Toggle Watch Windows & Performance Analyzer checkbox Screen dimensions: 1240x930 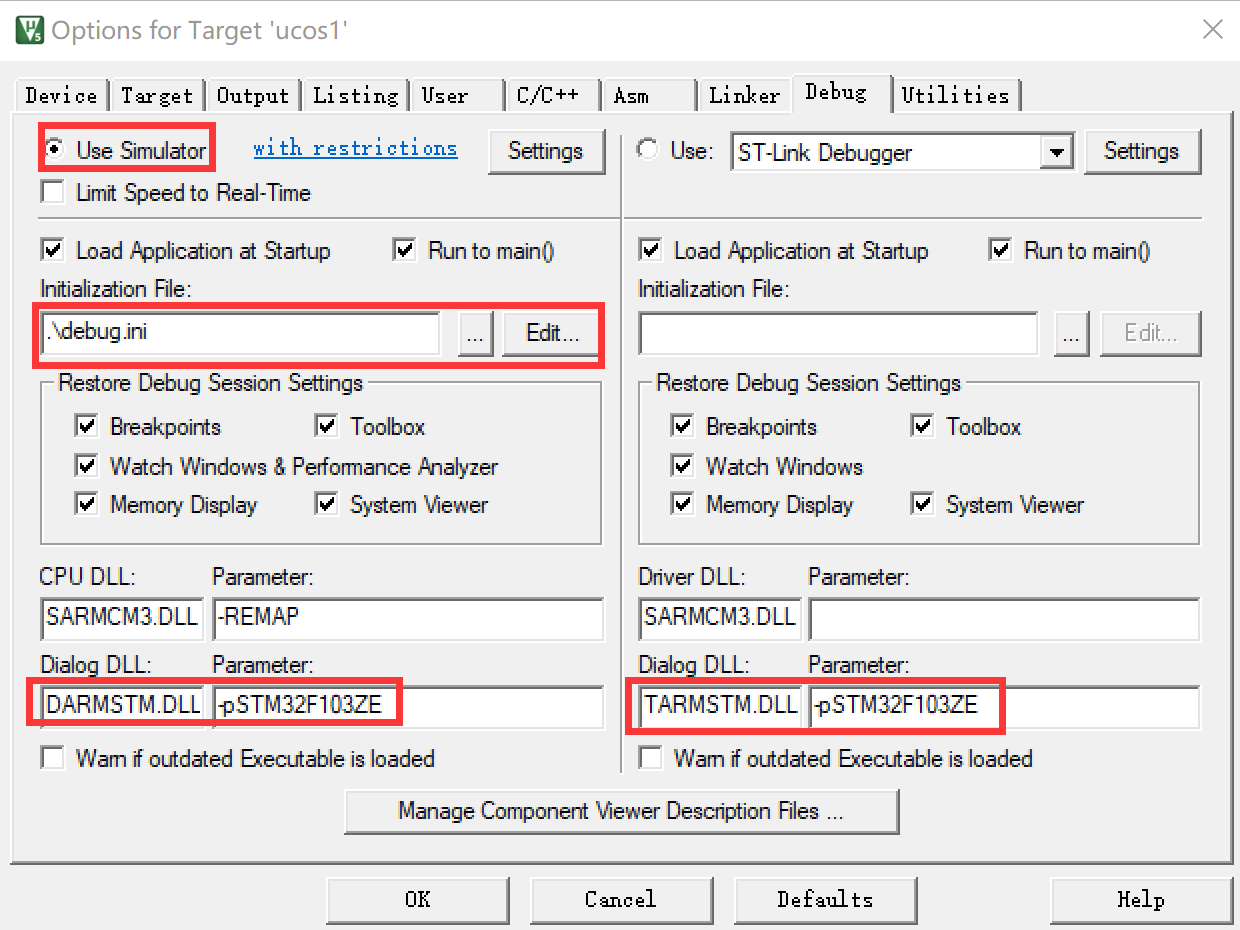[x=86, y=466]
